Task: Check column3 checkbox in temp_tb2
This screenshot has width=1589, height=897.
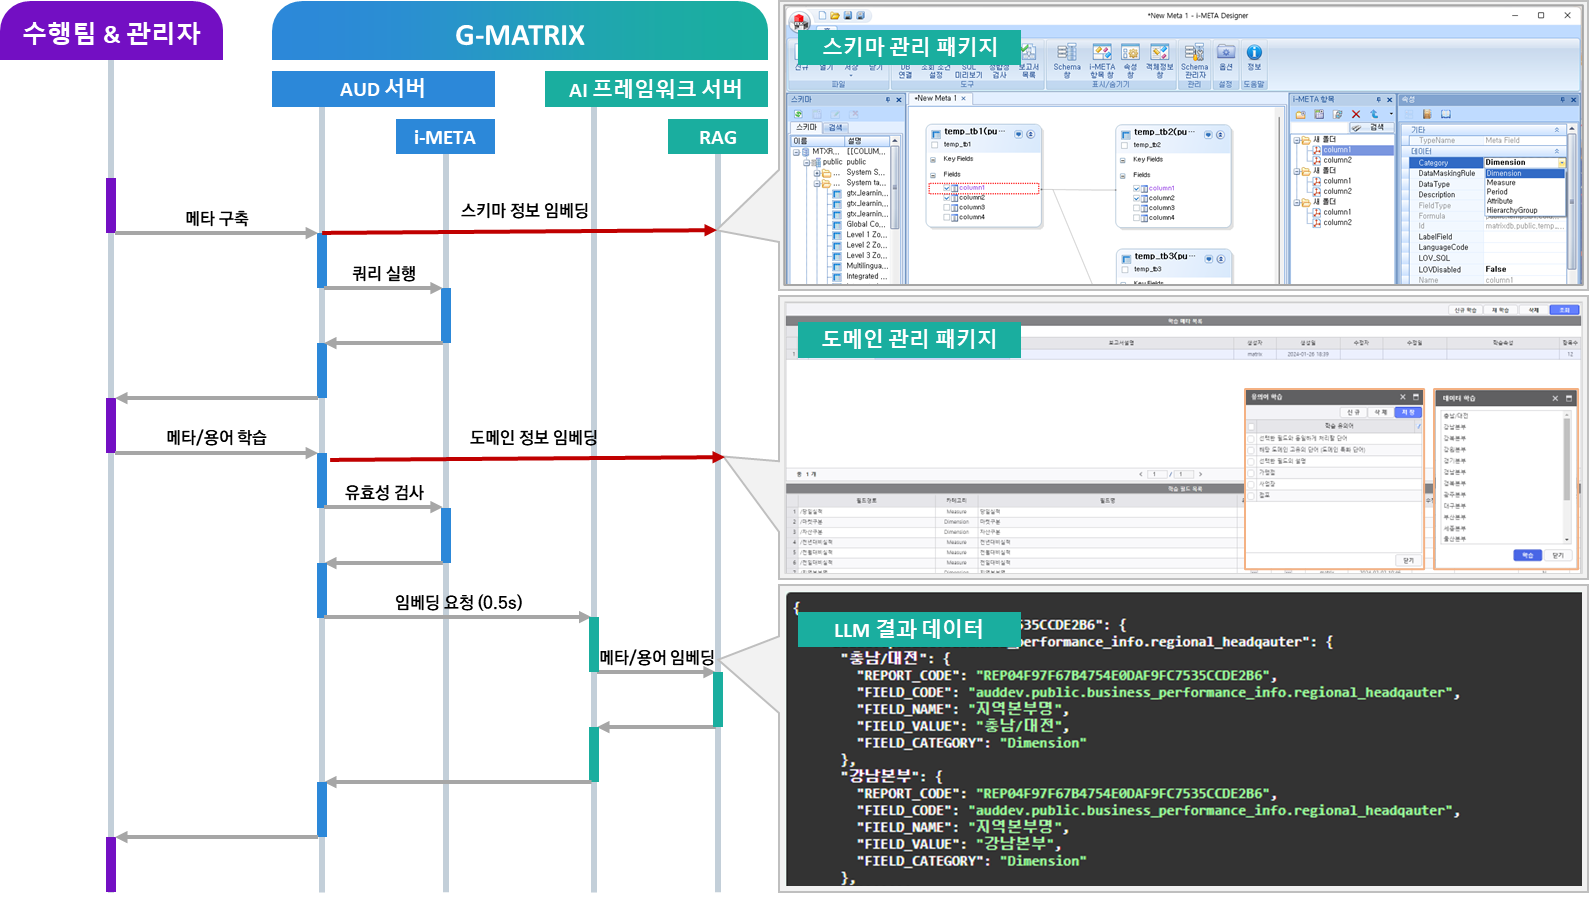Action: 1136,208
